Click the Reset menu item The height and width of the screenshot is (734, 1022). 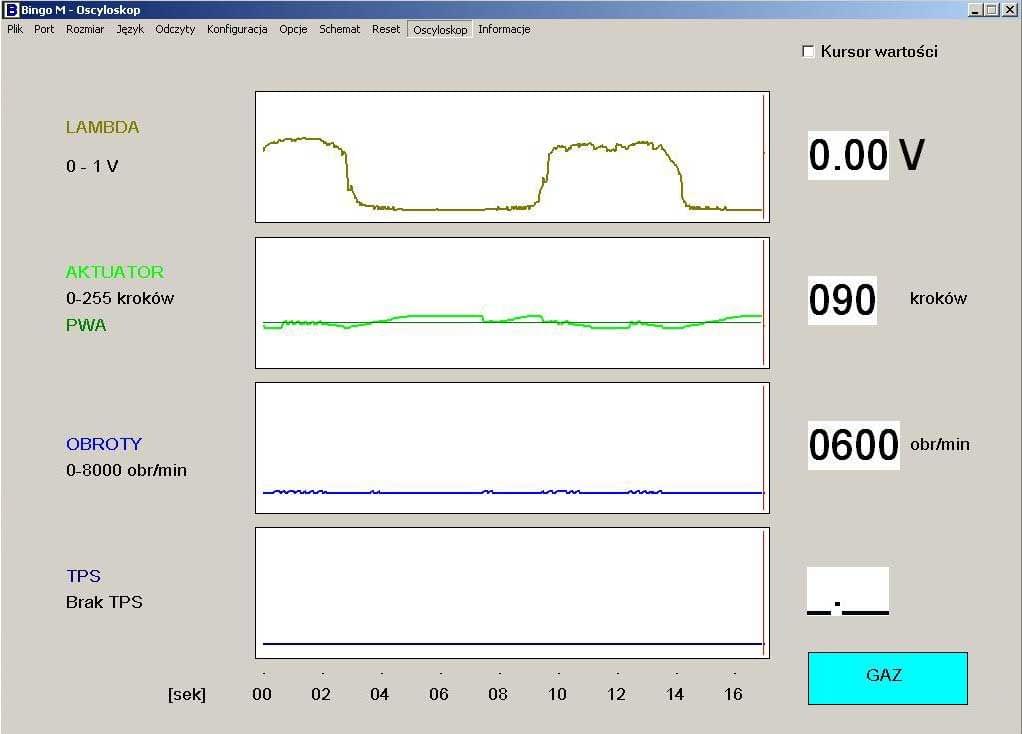tap(386, 29)
